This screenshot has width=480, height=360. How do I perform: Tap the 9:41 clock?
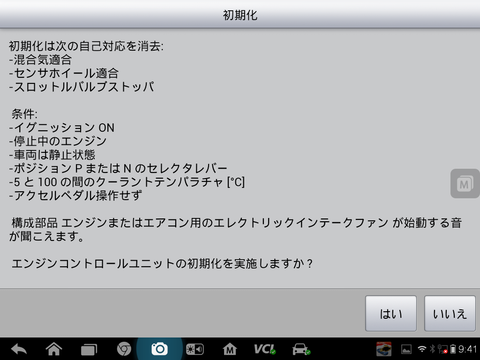click(467, 349)
